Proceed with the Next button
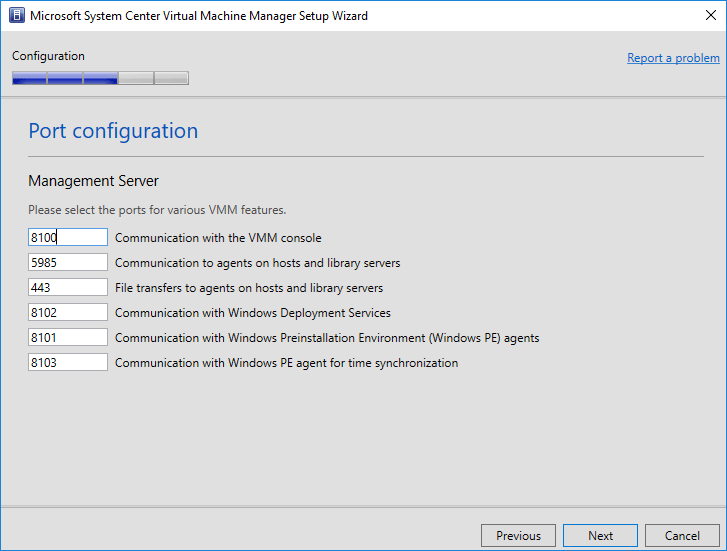This screenshot has height=551, width=727. coord(600,535)
